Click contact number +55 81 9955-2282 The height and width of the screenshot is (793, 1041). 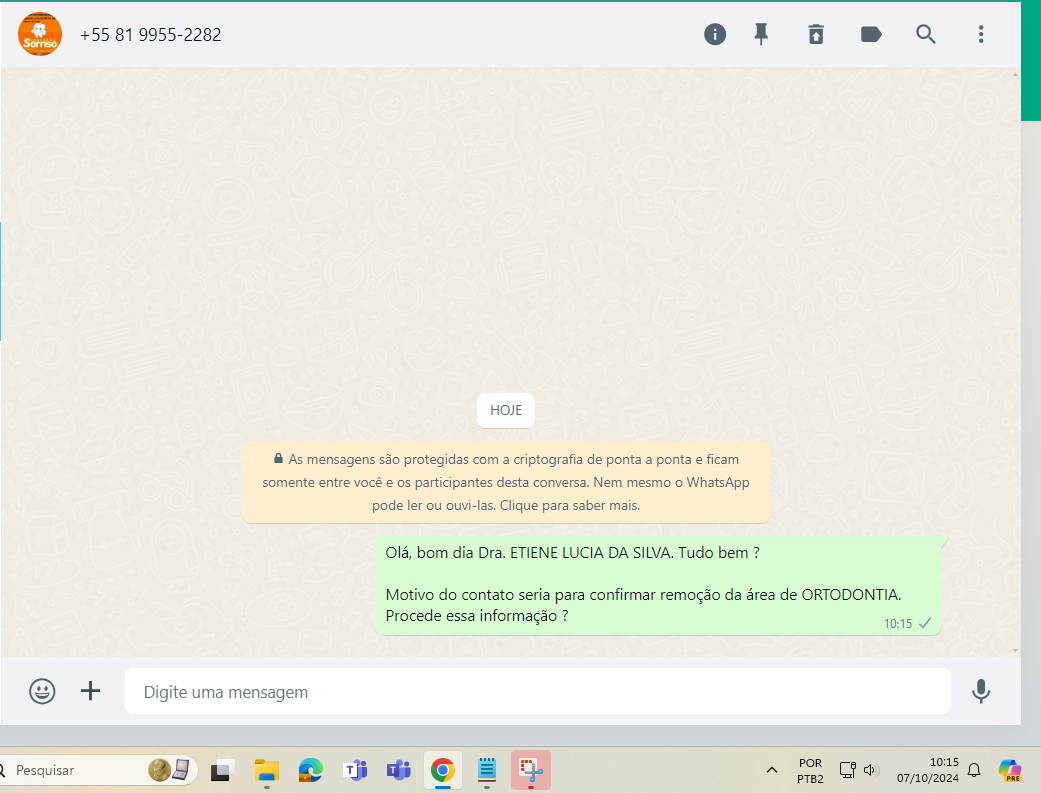pos(151,35)
